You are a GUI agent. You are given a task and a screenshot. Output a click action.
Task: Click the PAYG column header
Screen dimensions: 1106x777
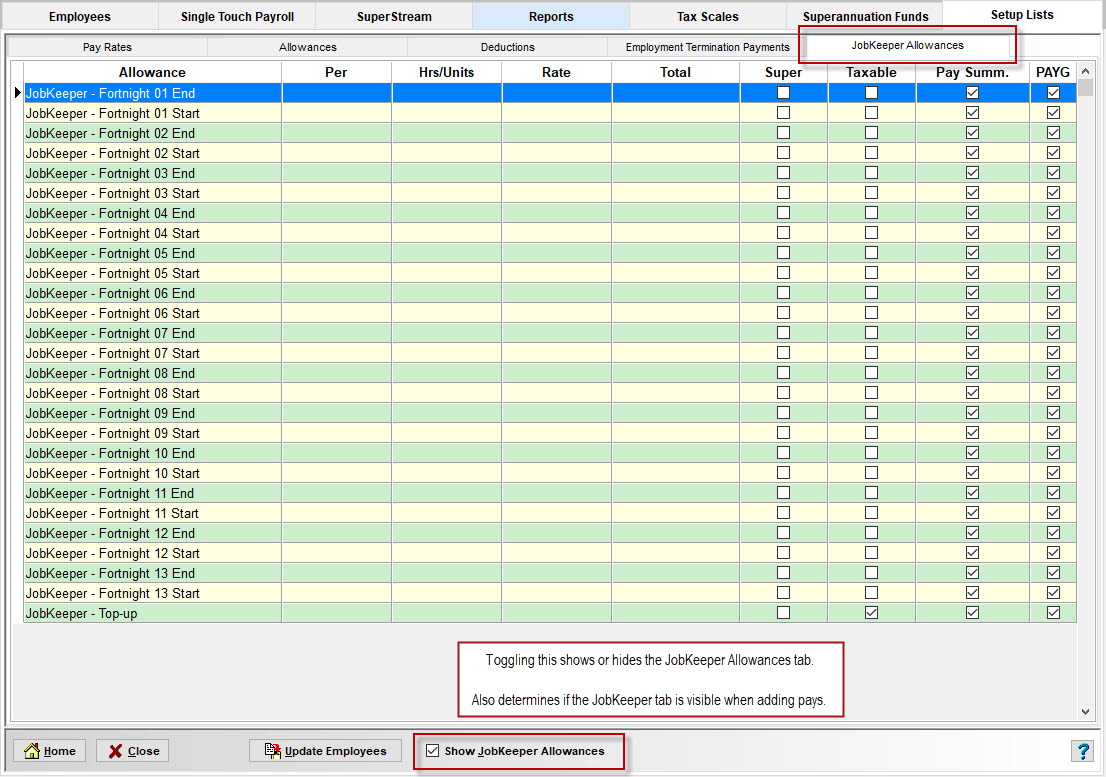pos(1053,73)
